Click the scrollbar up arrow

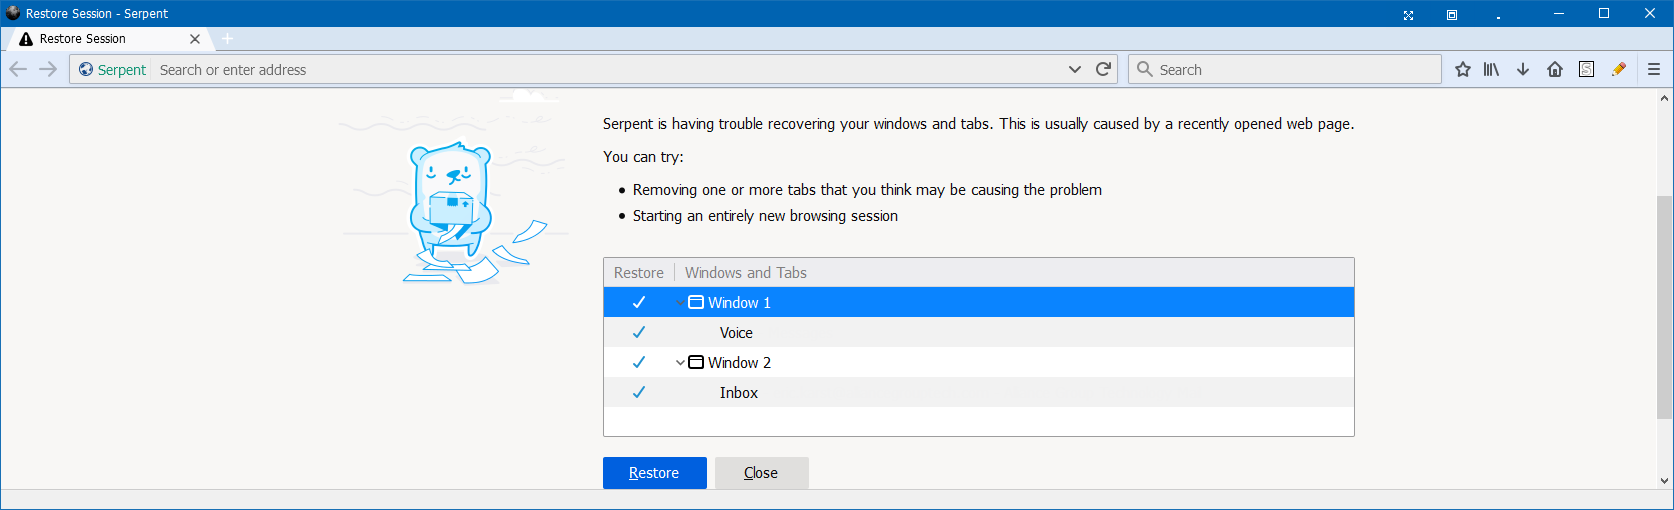(1665, 98)
